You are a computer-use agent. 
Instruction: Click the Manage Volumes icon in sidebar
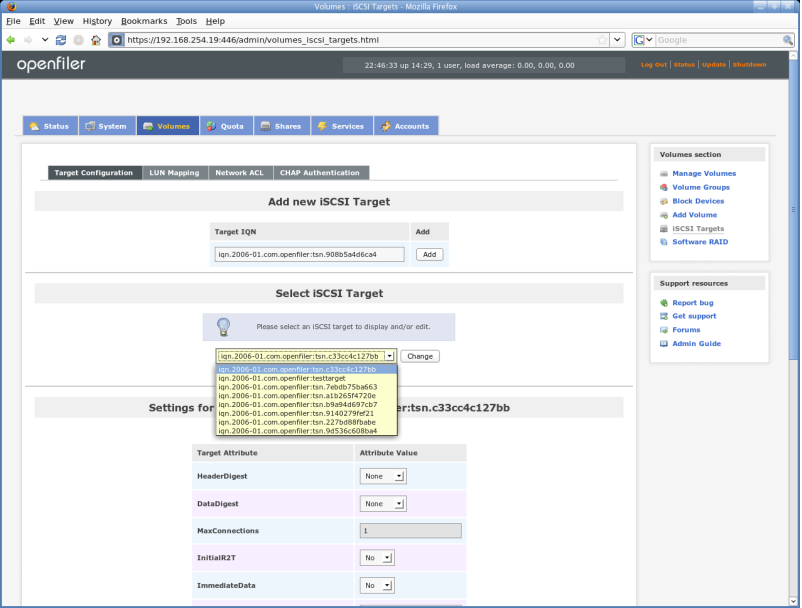coord(664,174)
